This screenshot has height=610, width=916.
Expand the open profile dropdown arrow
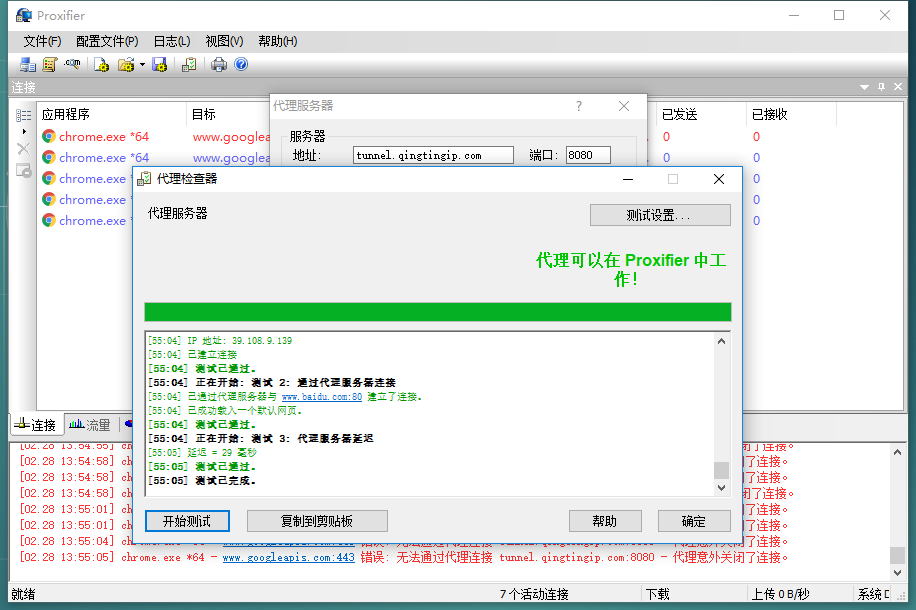(142, 65)
